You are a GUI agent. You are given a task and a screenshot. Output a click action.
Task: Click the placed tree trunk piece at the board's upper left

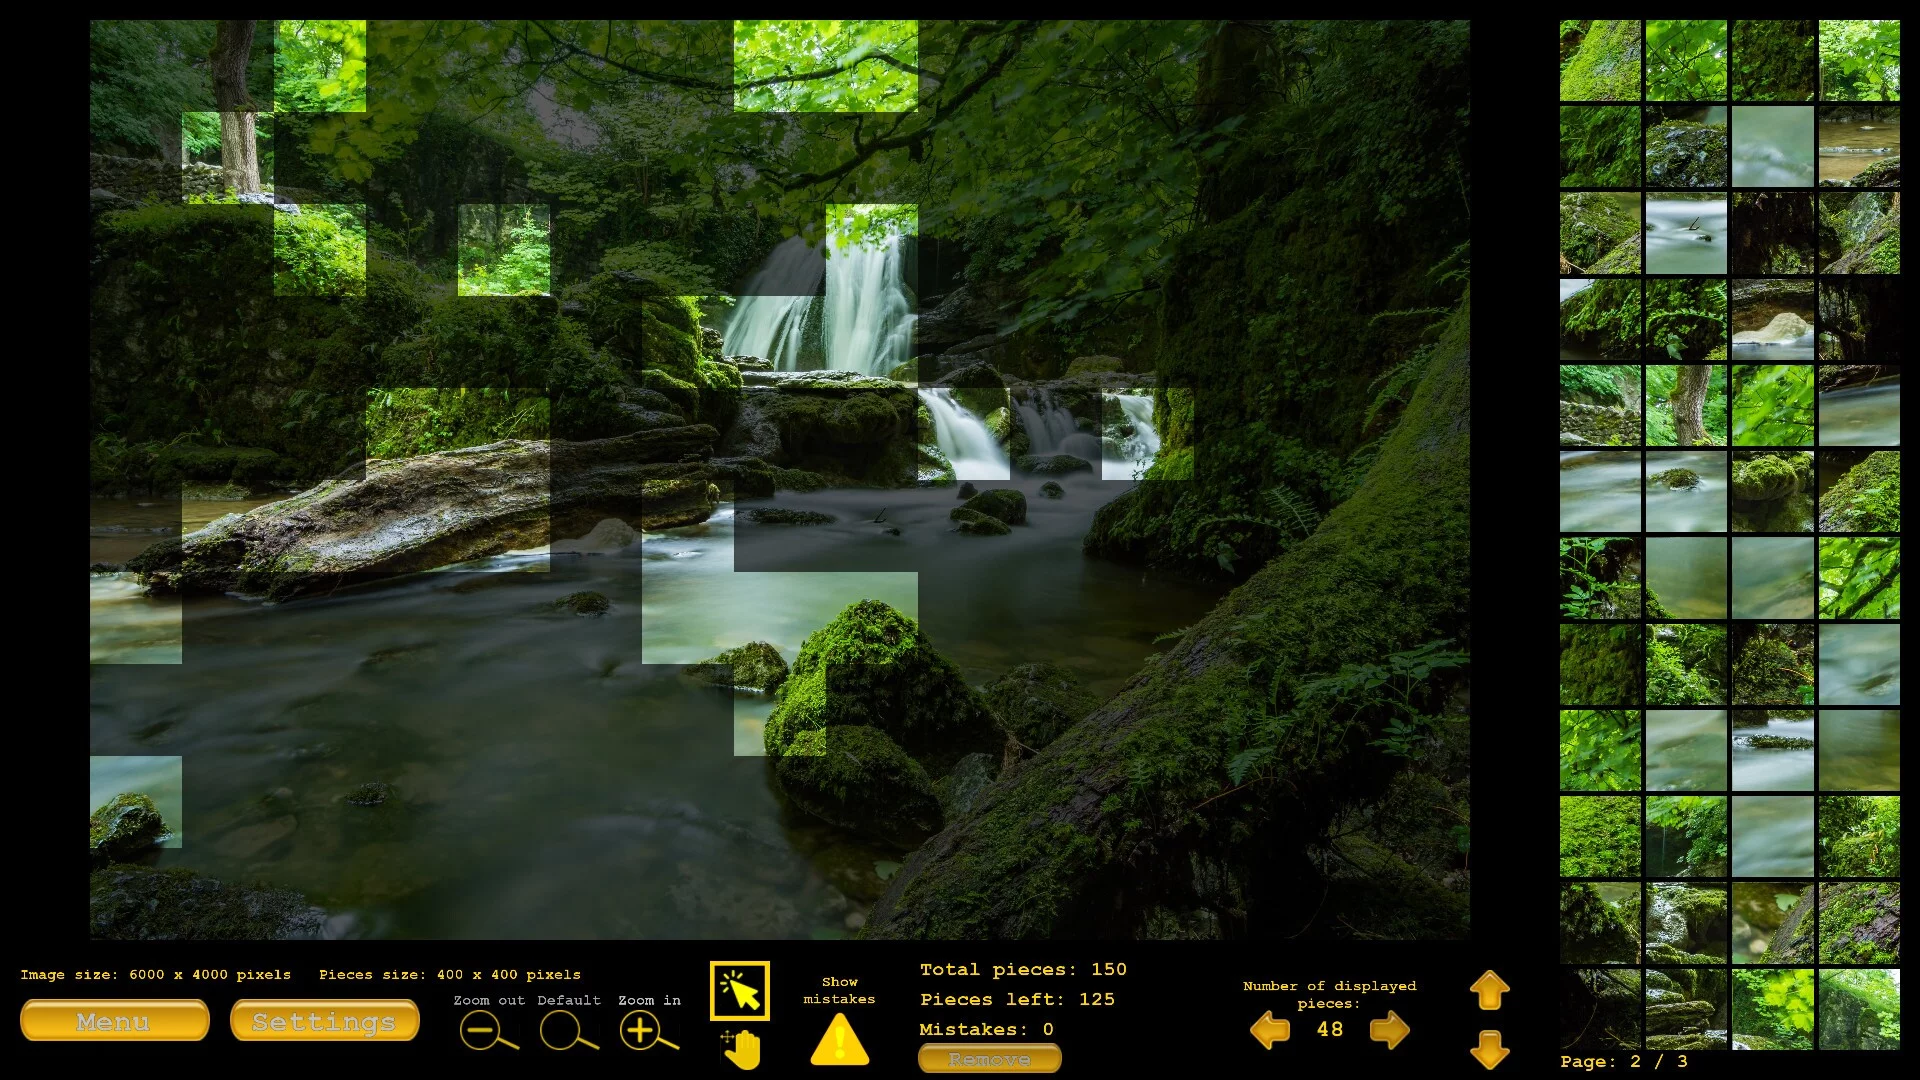[228, 158]
